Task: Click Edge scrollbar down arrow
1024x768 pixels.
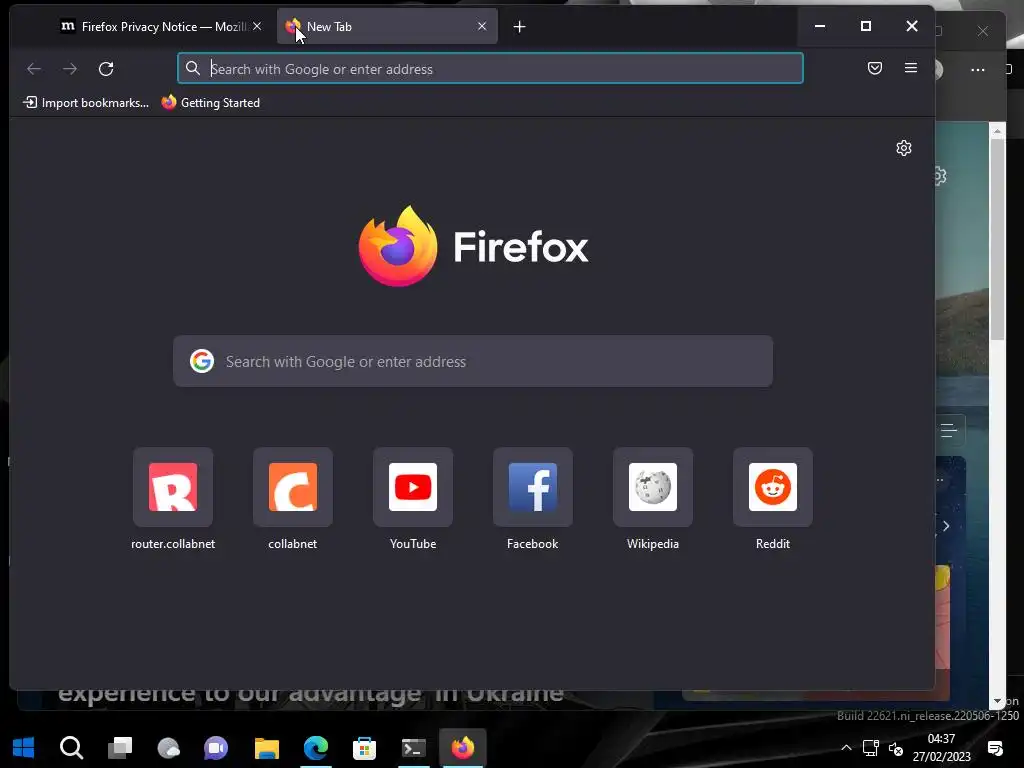Action: tap(997, 701)
